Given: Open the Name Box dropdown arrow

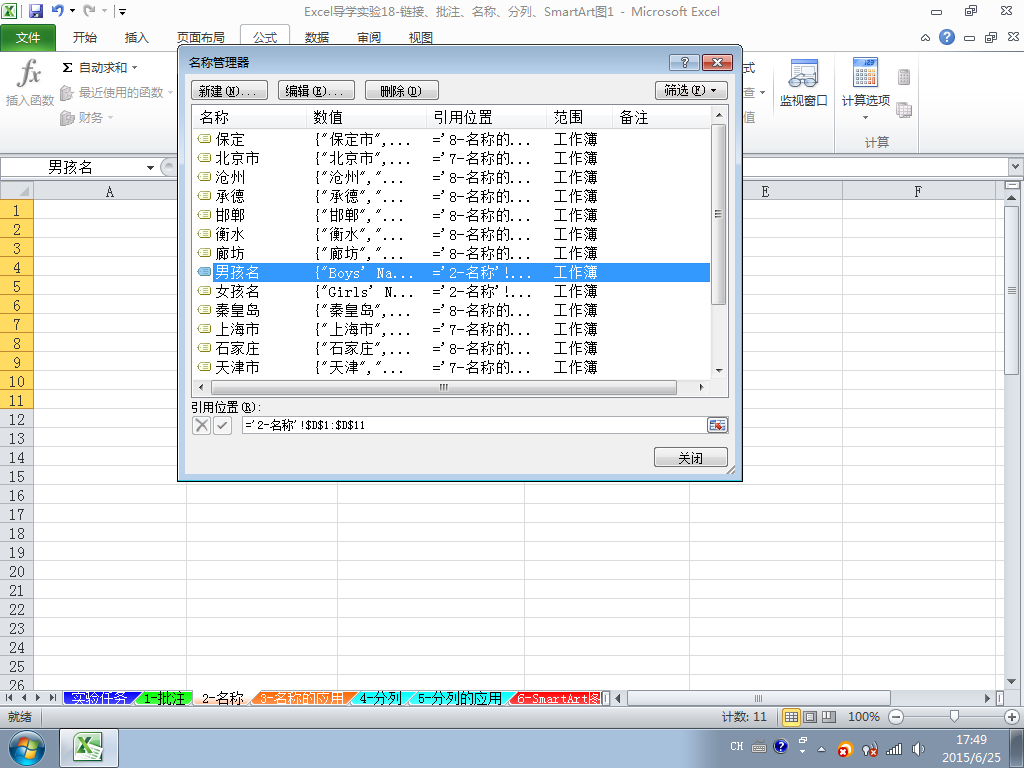Looking at the screenshot, I should (150, 168).
